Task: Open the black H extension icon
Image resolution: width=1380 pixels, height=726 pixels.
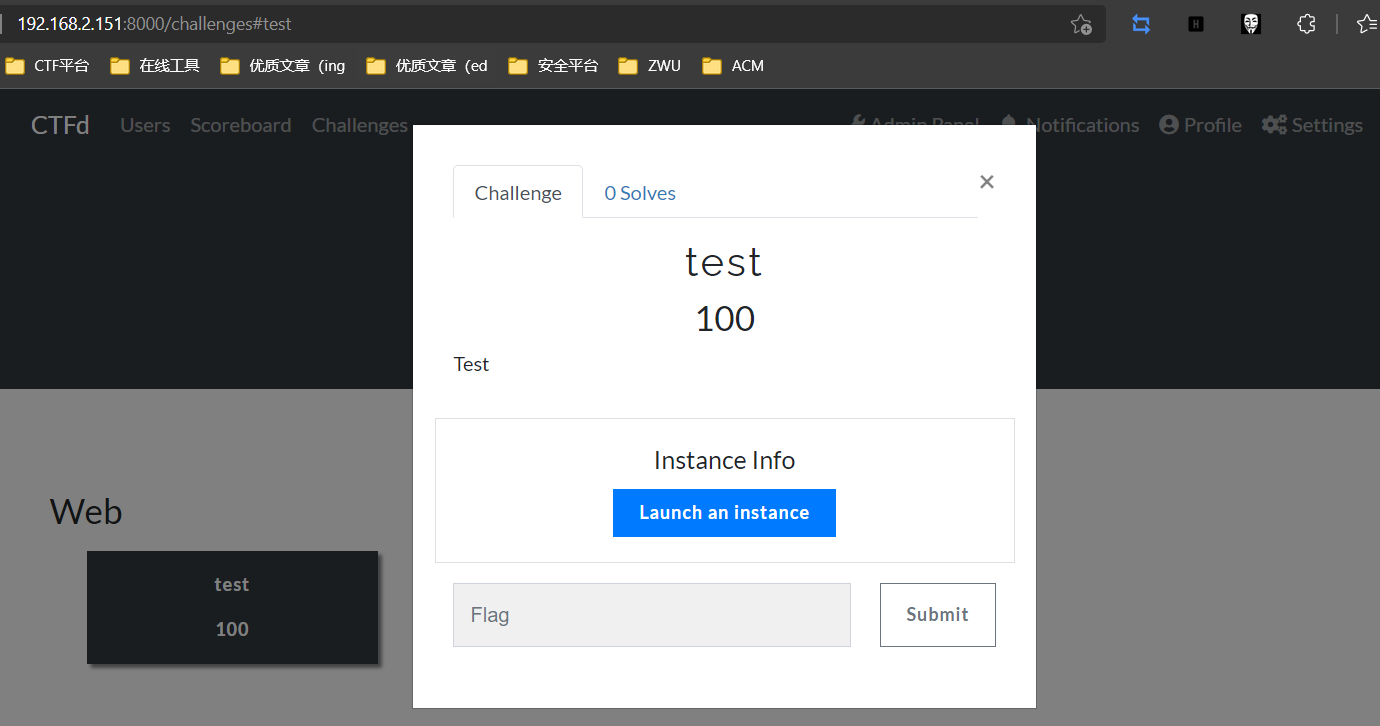Action: (x=1196, y=24)
